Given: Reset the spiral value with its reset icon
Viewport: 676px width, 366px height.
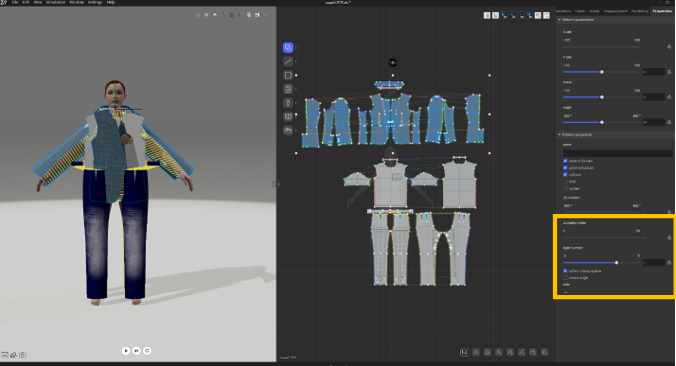Looking at the screenshot, I should (670, 97).
